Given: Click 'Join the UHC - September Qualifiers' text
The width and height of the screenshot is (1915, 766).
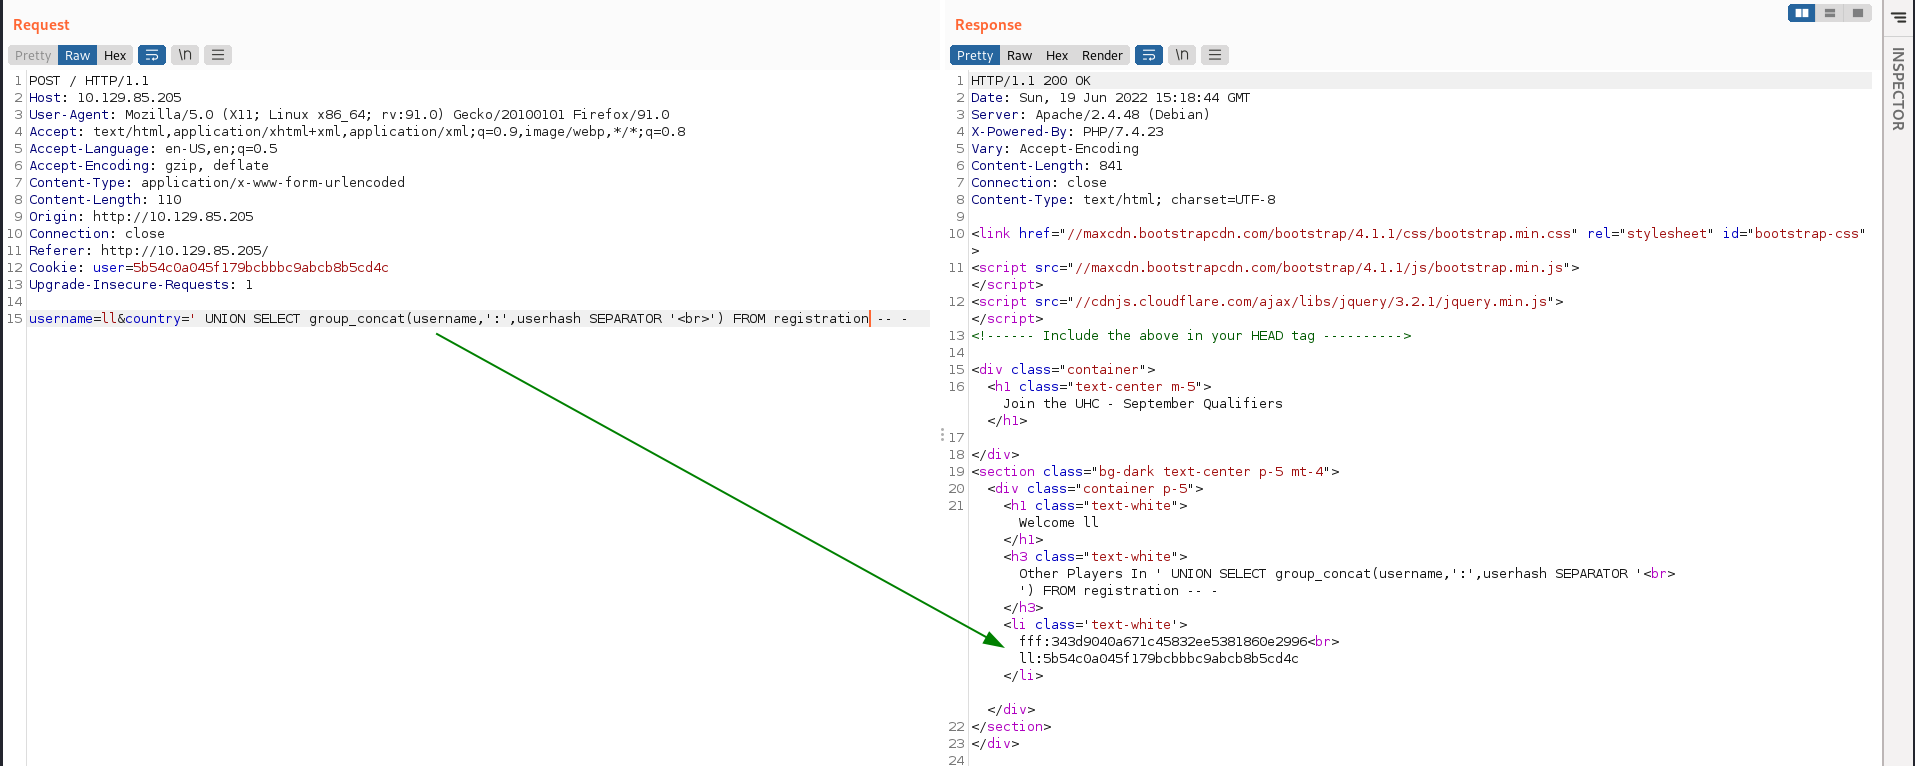Looking at the screenshot, I should pyautogui.click(x=1143, y=404).
